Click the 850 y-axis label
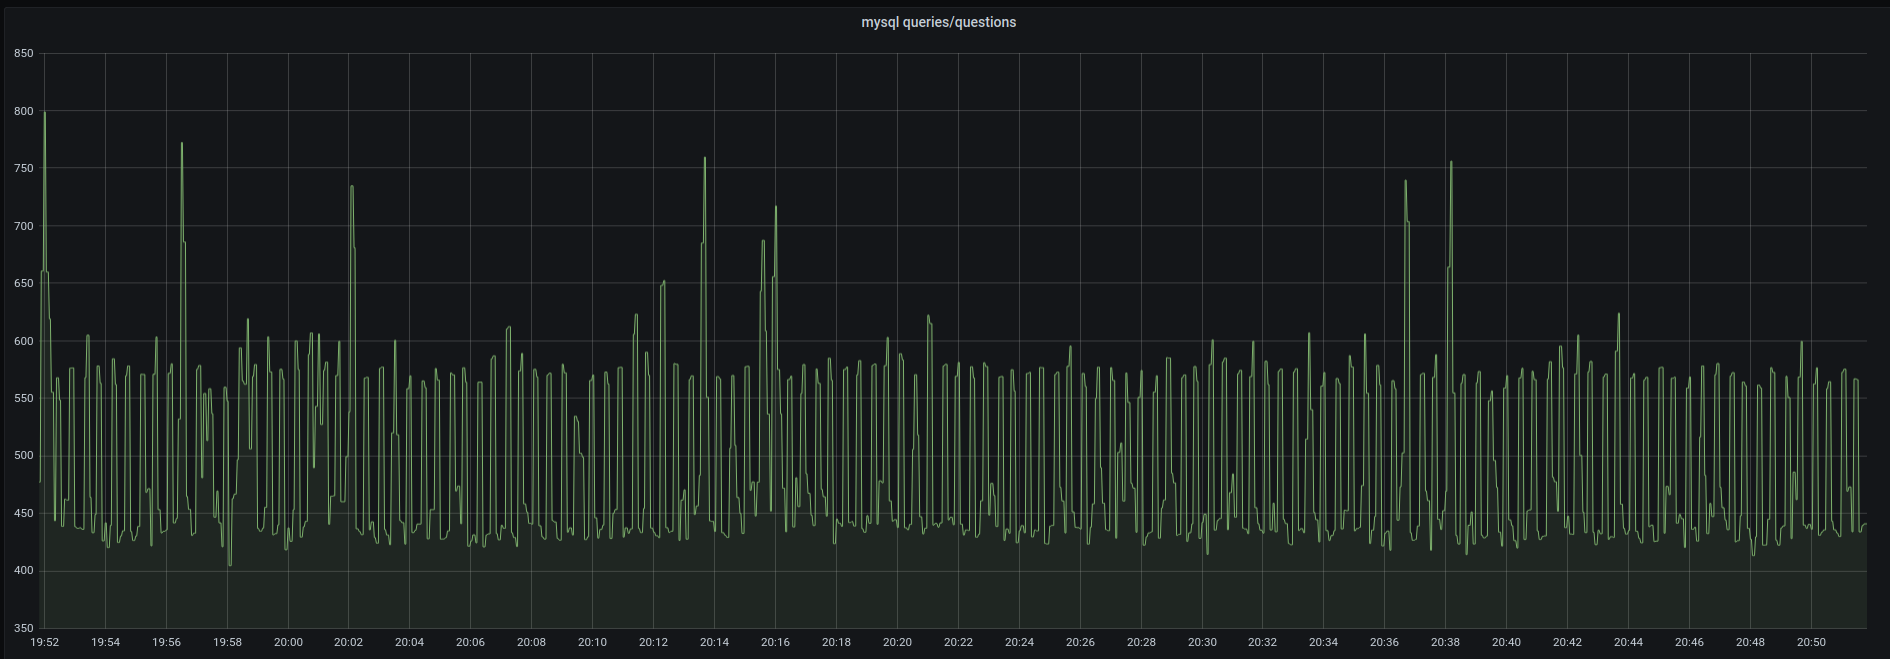1890x659 pixels. [x=24, y=54]
